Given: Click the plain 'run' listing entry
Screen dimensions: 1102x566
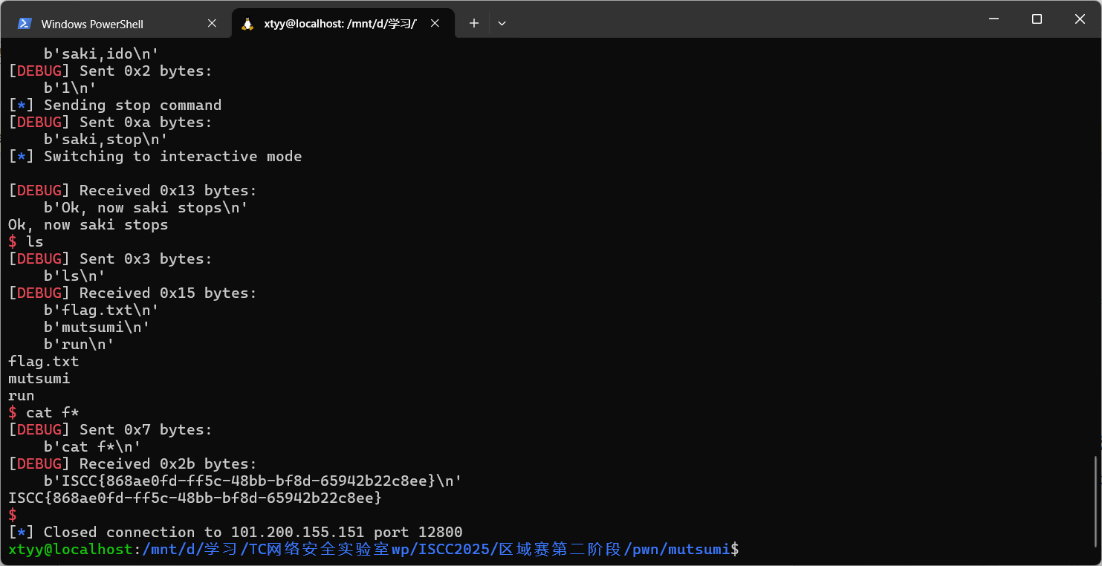Looking at the screenshot, I should 21,396.
